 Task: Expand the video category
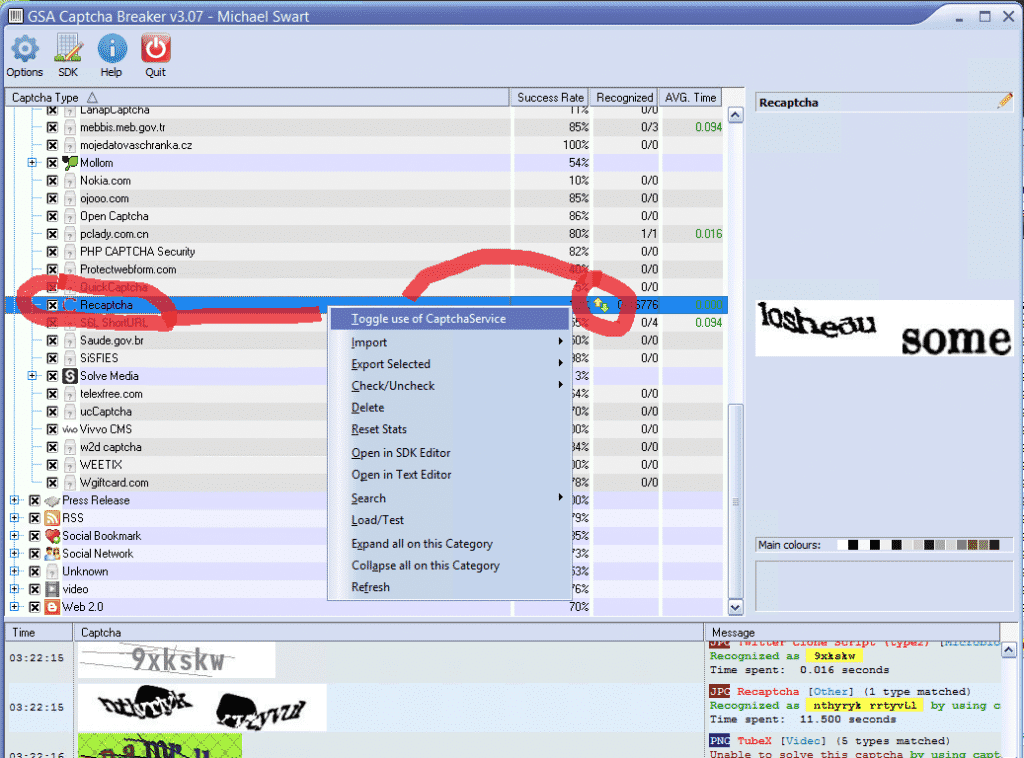[14, 589]
